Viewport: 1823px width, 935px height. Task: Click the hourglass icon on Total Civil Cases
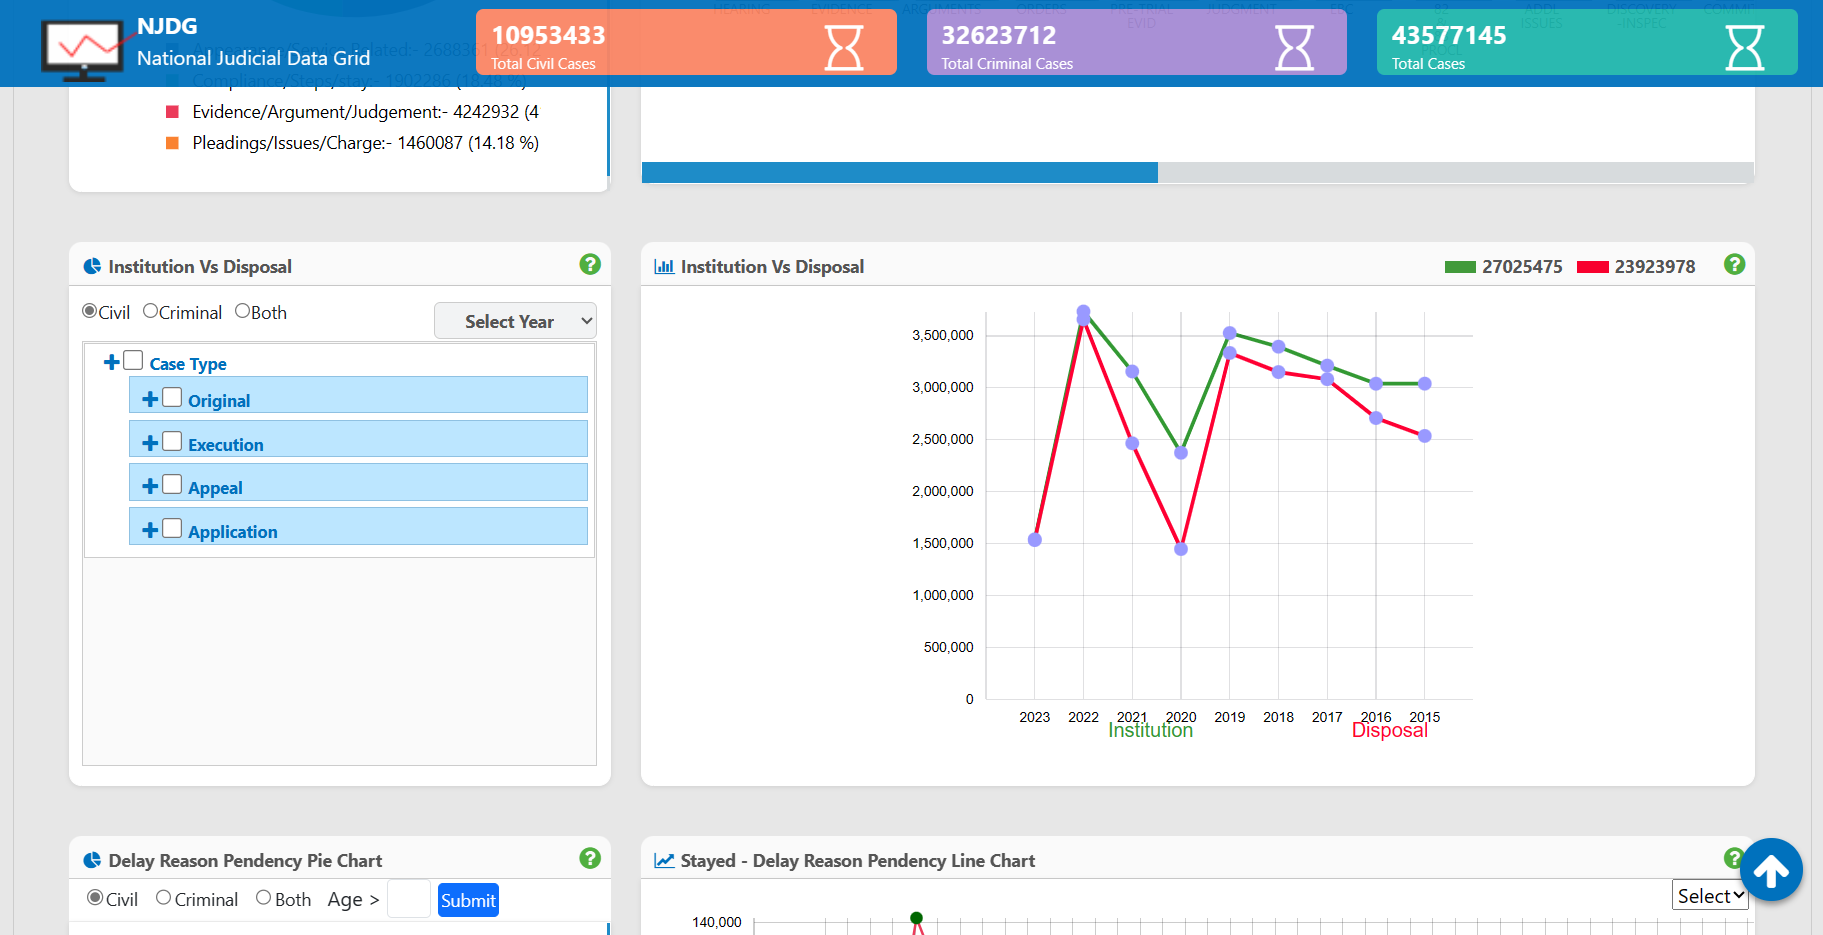coord(843,47)
